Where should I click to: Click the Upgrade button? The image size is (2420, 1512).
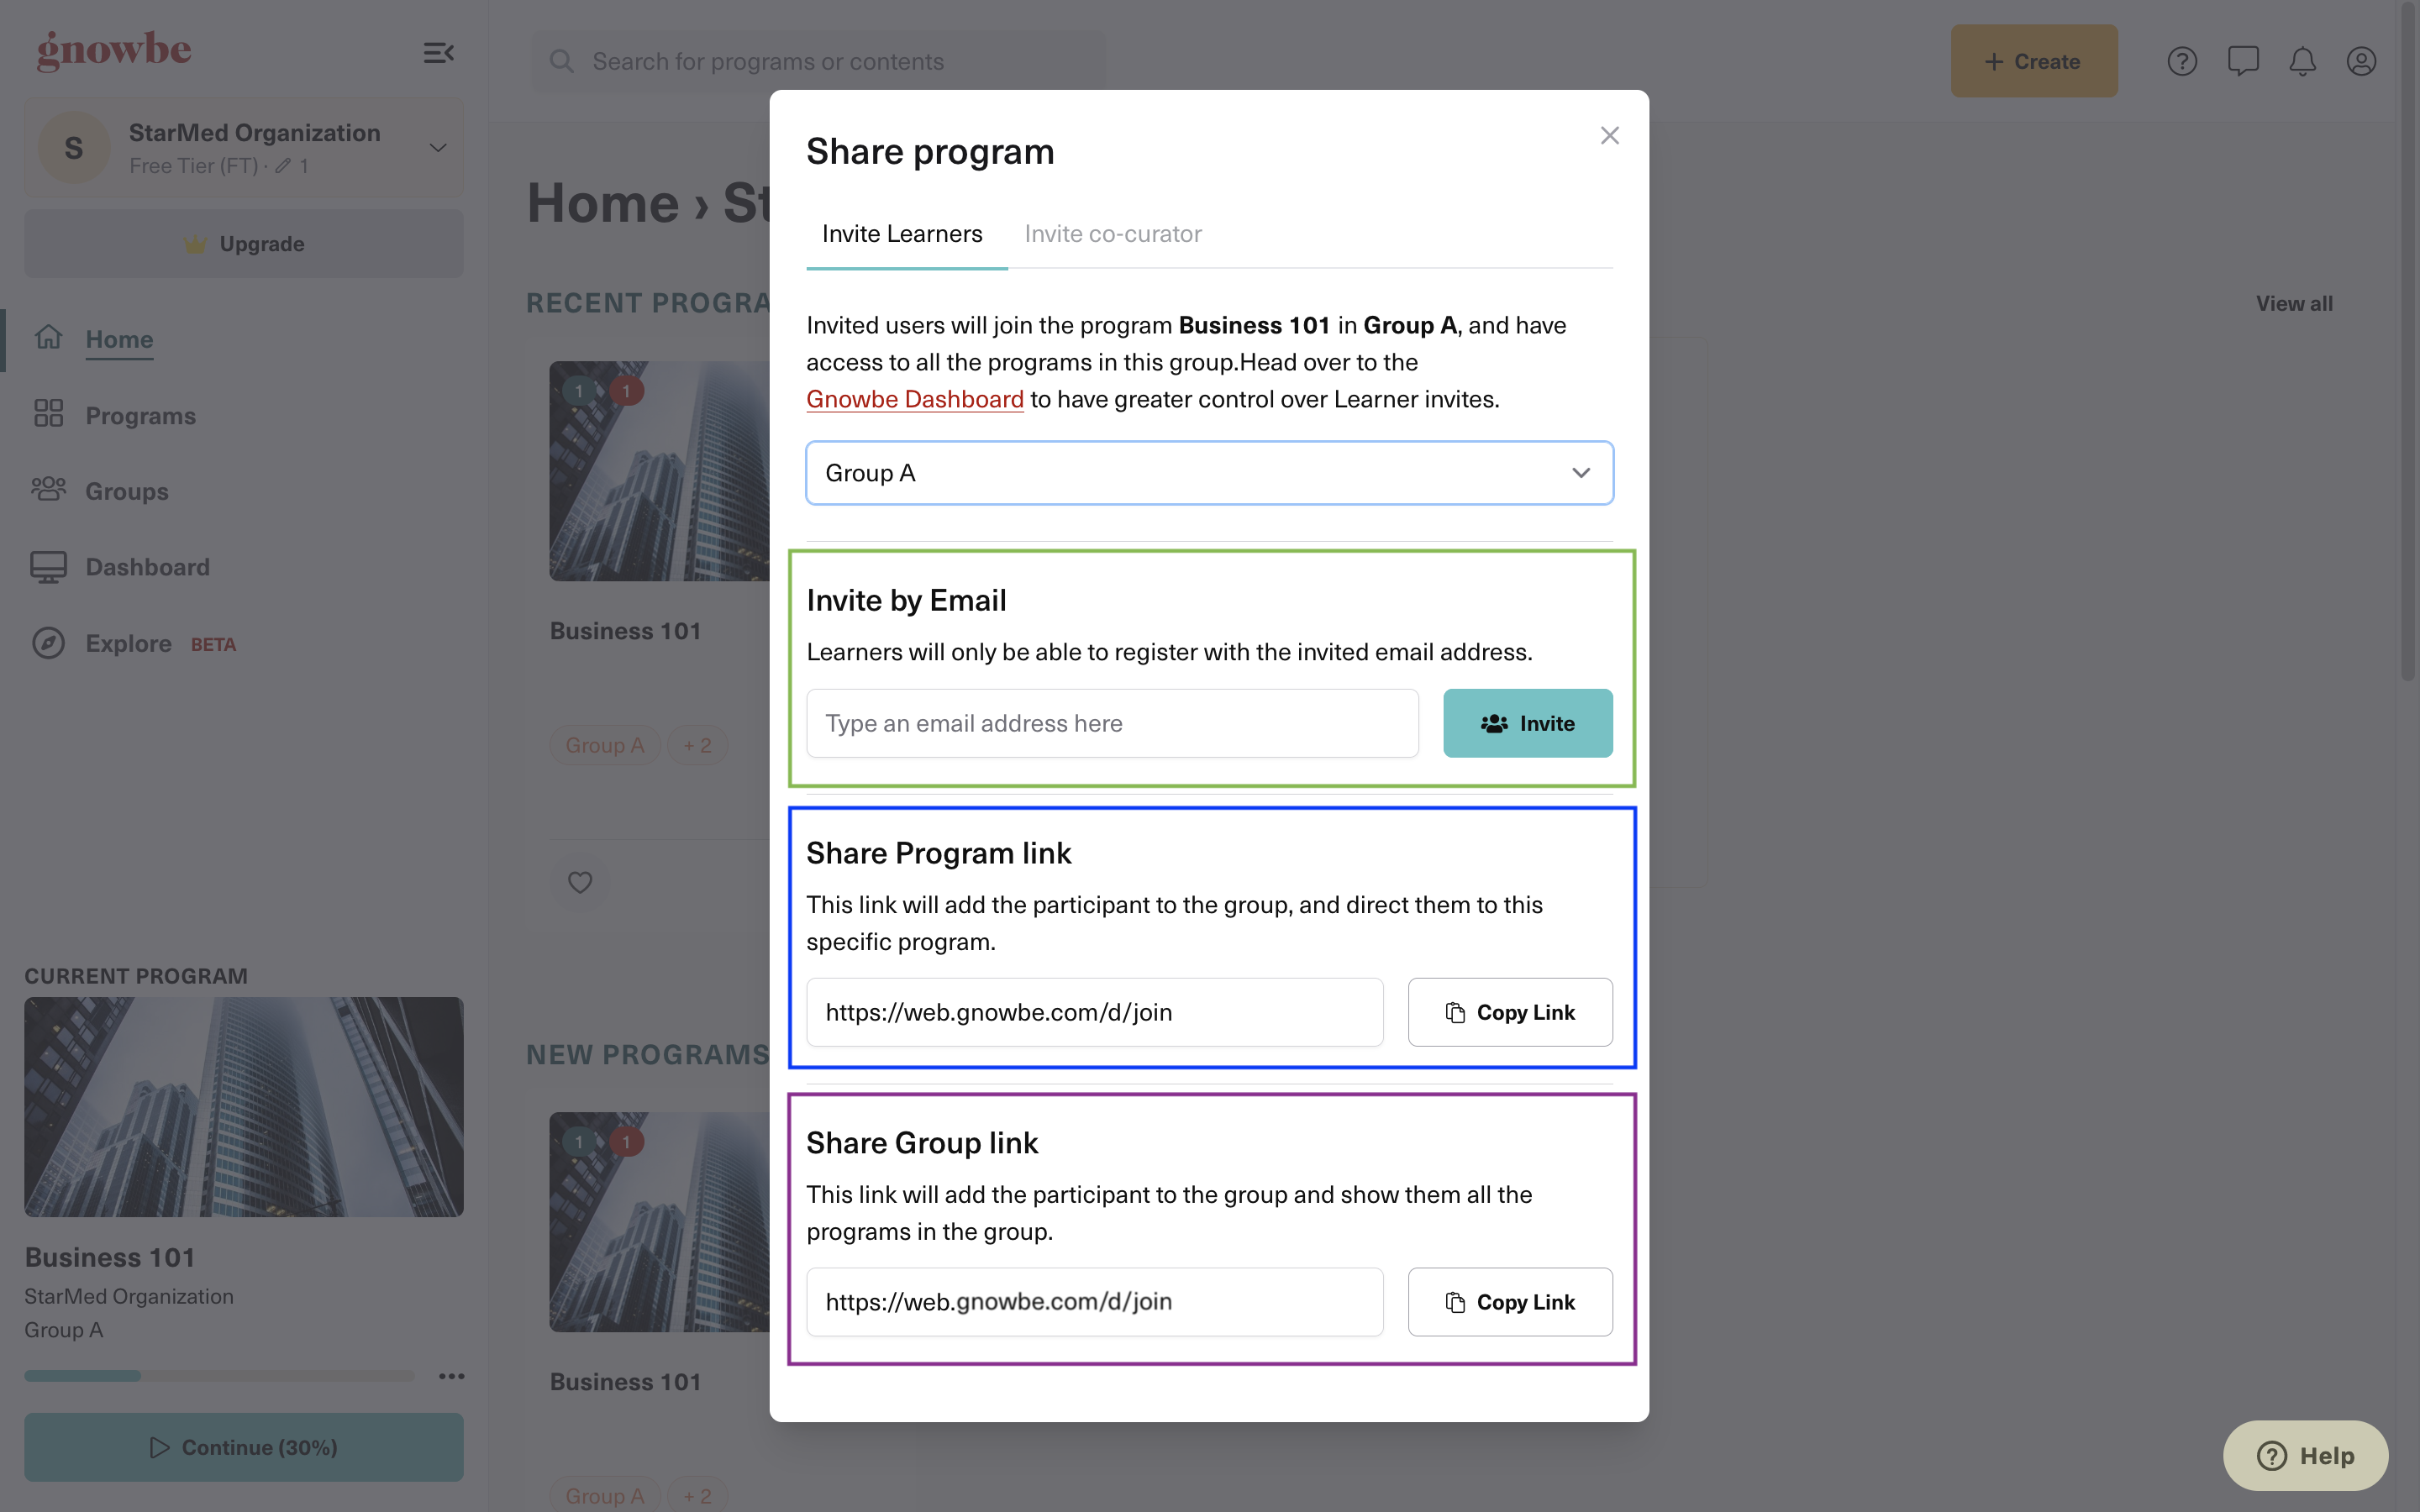coord(243,243)
